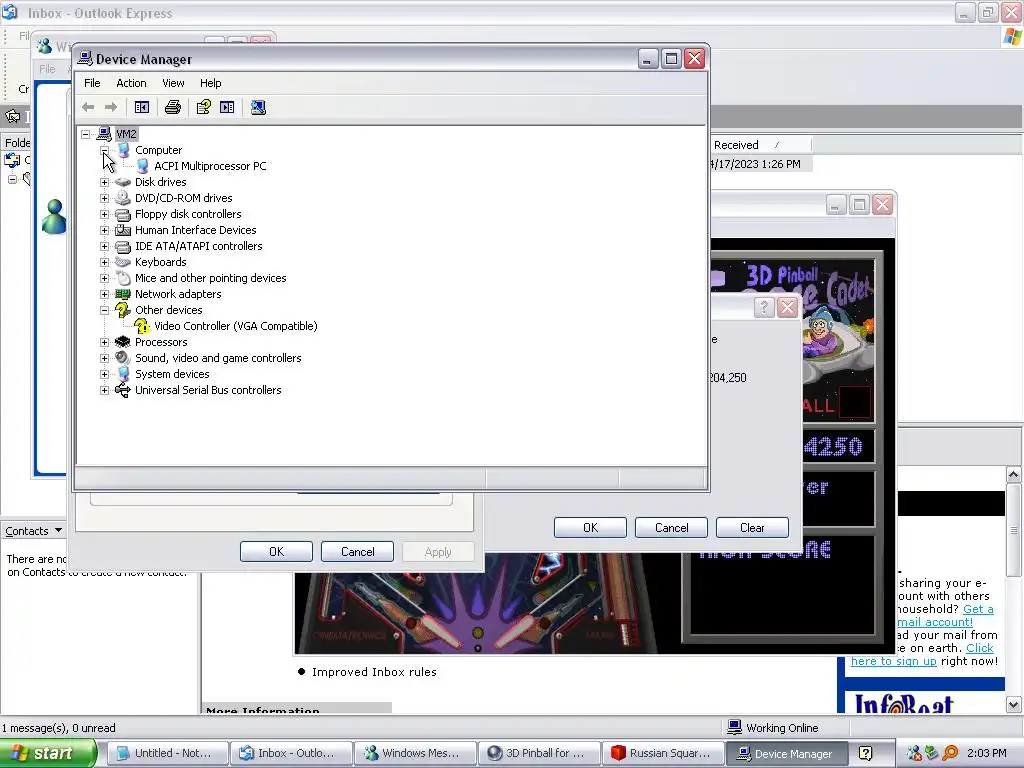Switch to Inbox - Outlook Express taskbar item
1024x768 pixels.
(292, 753)
